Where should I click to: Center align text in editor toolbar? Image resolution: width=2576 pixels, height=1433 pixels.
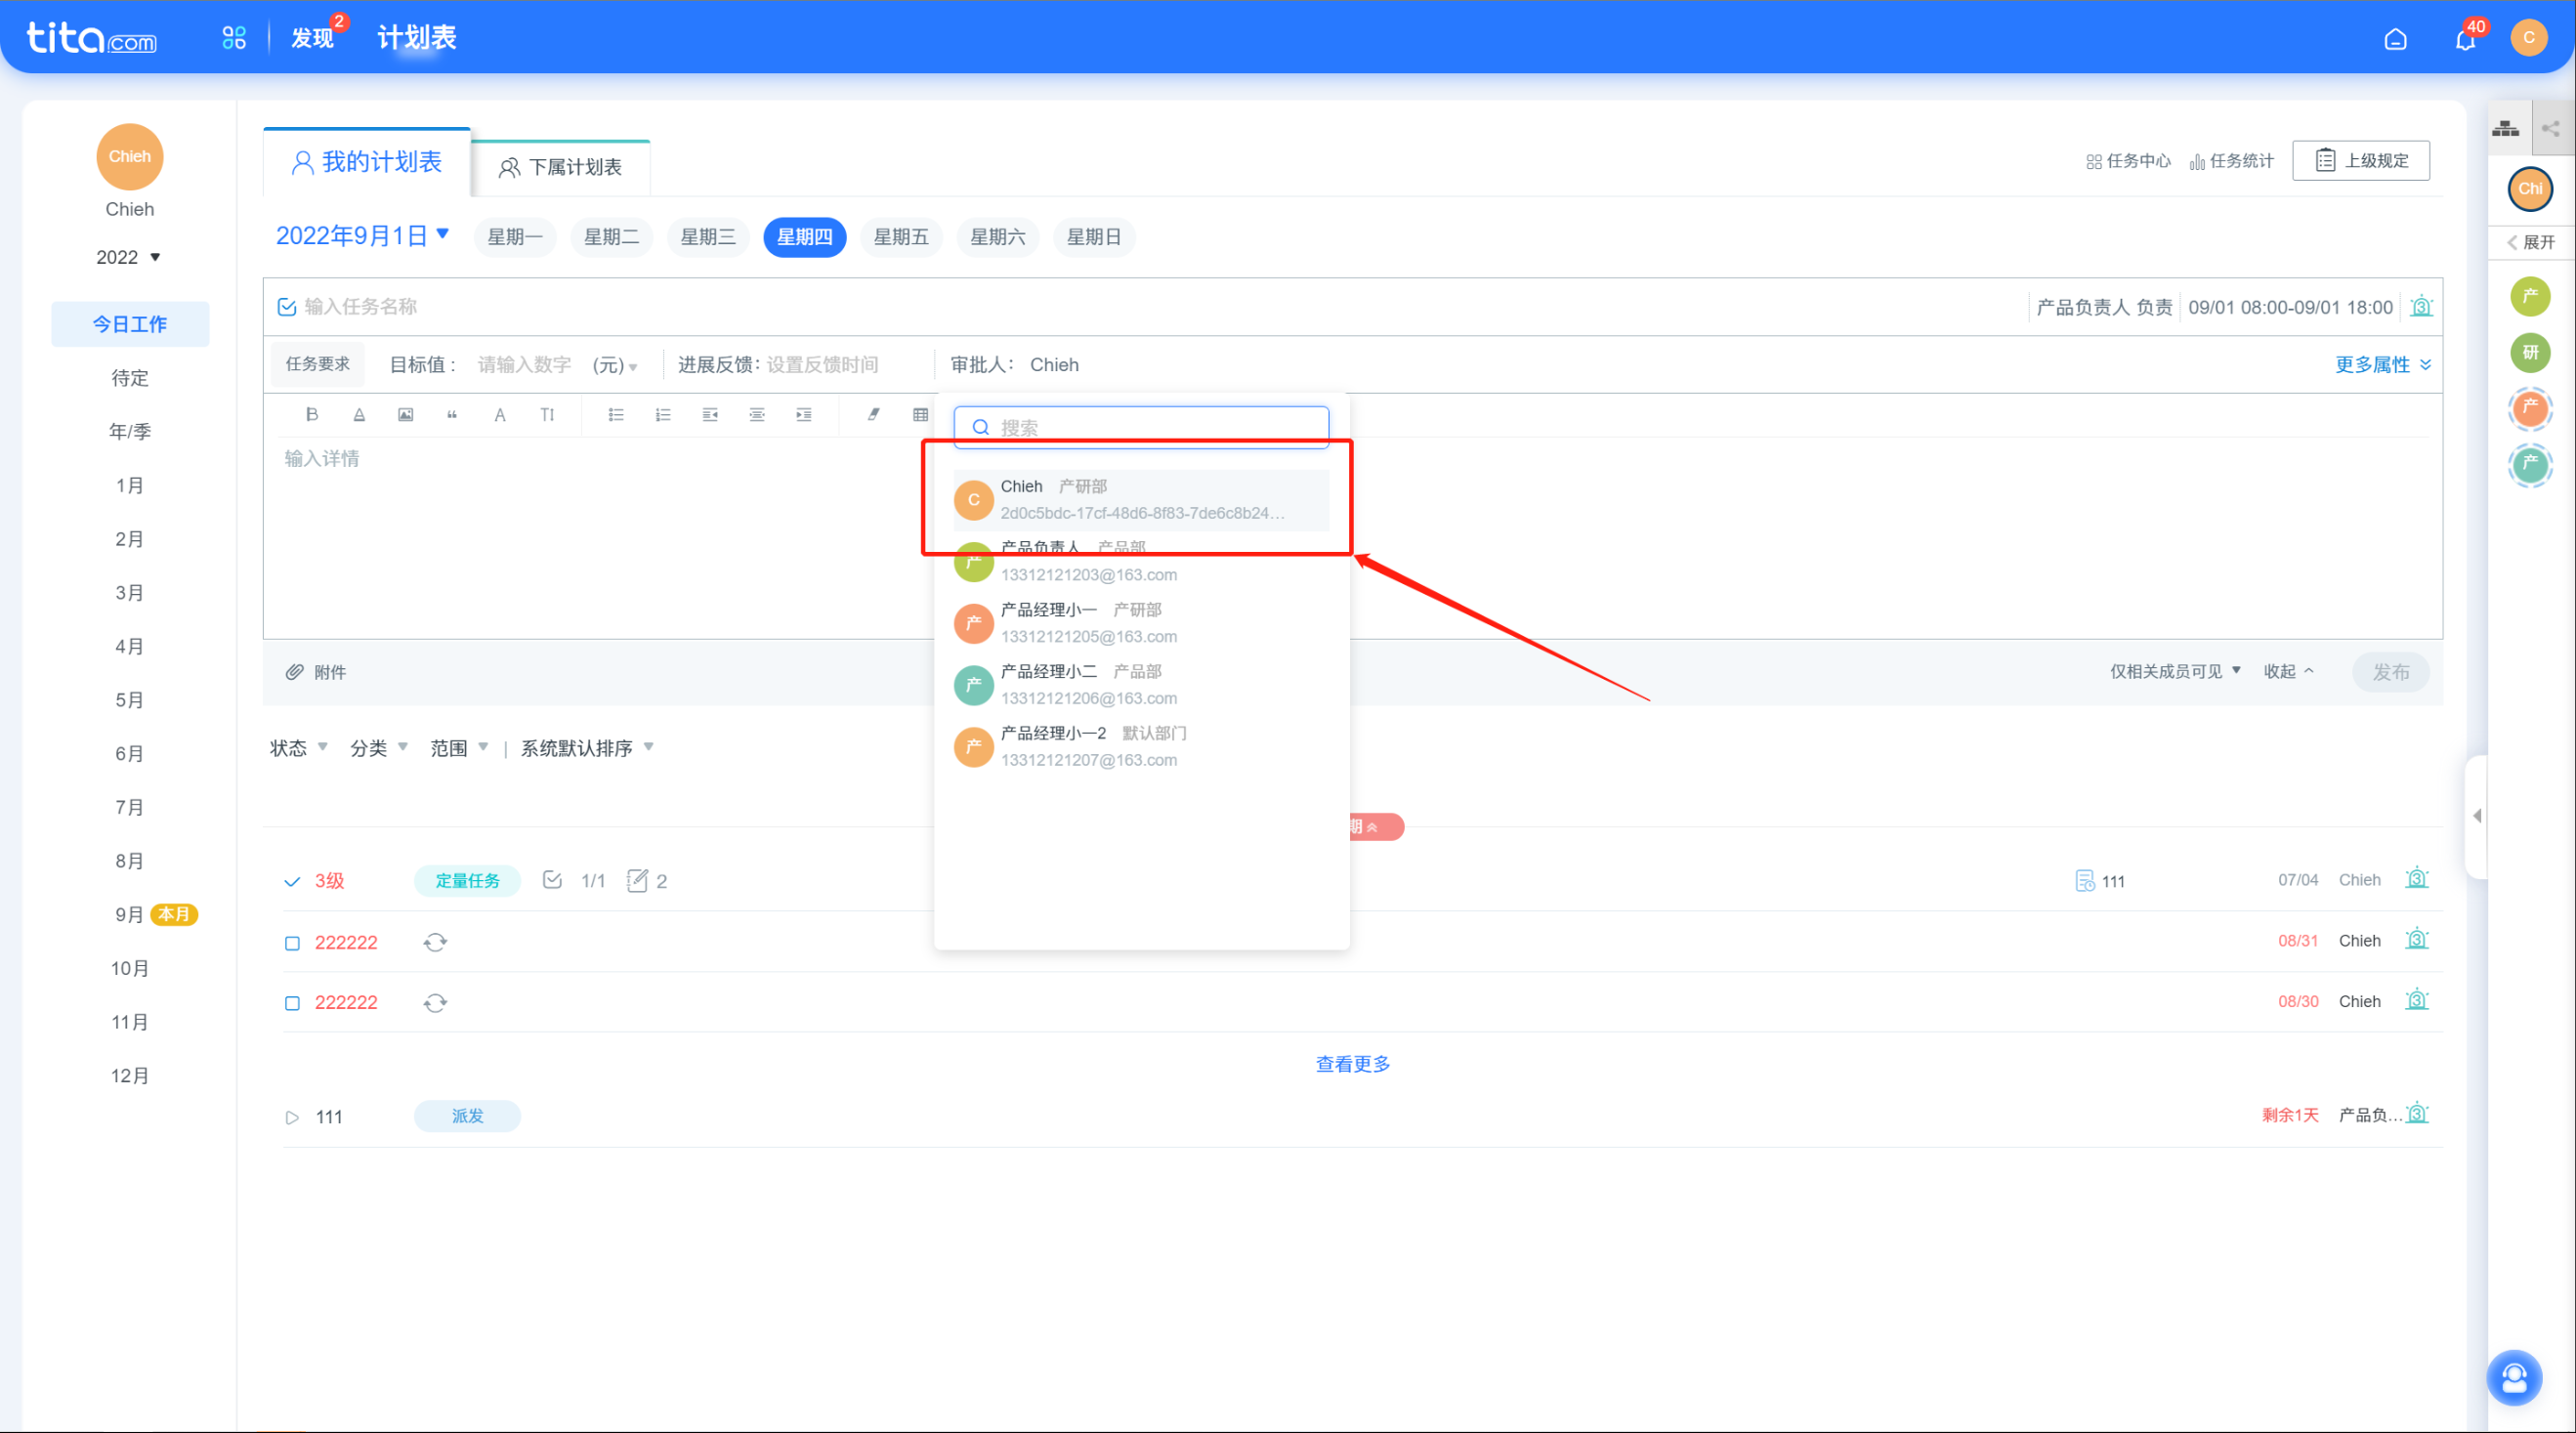[x=757, y=414]
